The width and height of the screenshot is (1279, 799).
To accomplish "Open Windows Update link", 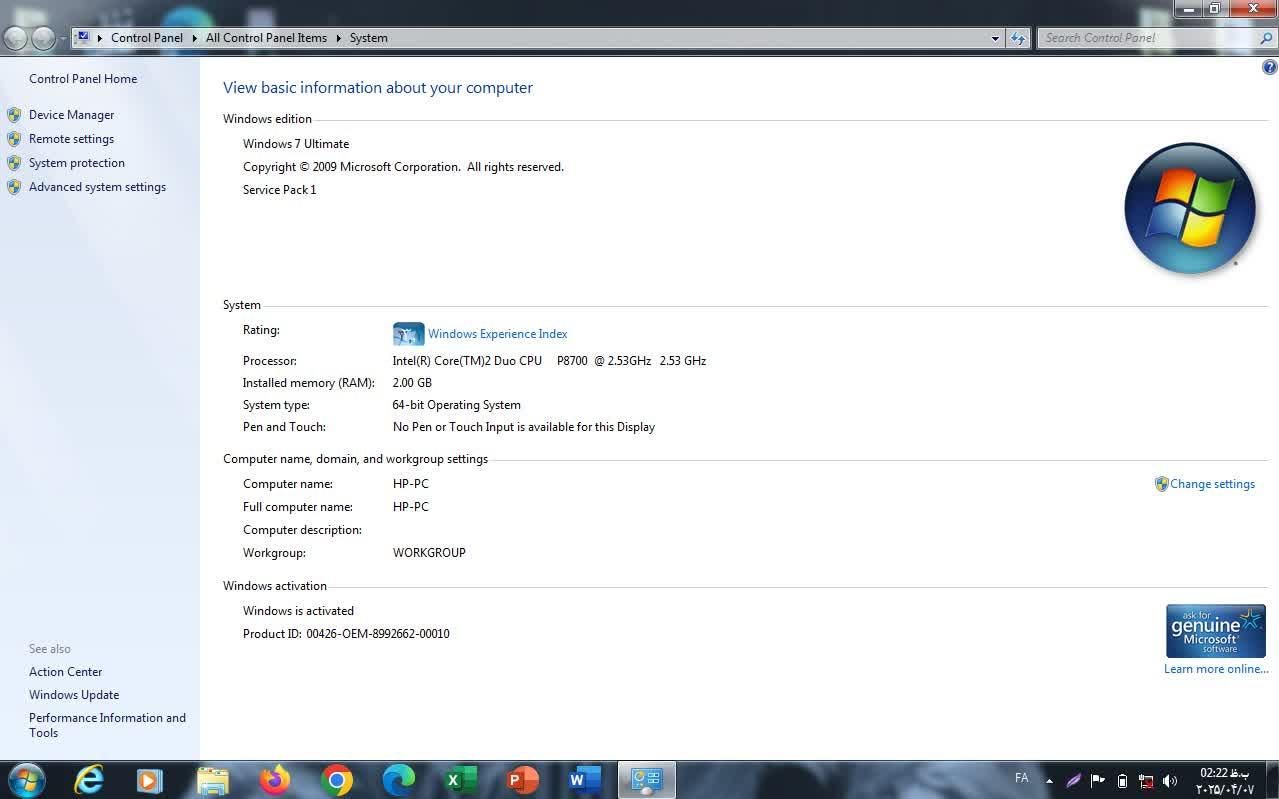I will 74,695.
